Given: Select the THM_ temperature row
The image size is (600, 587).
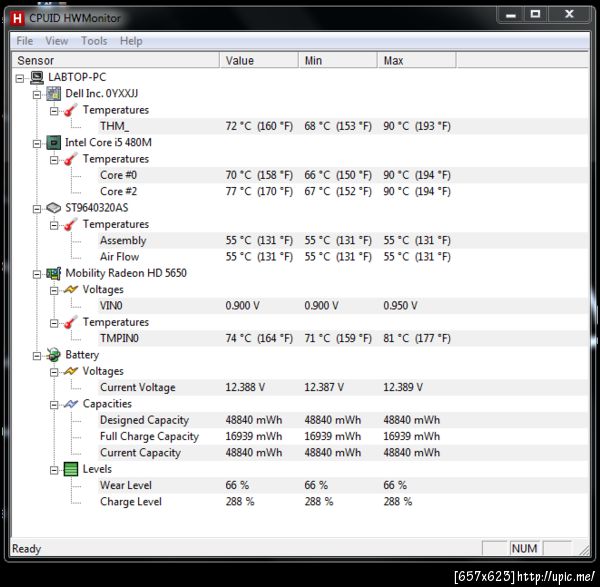Looking at the screenshot, I should (342, 126).
